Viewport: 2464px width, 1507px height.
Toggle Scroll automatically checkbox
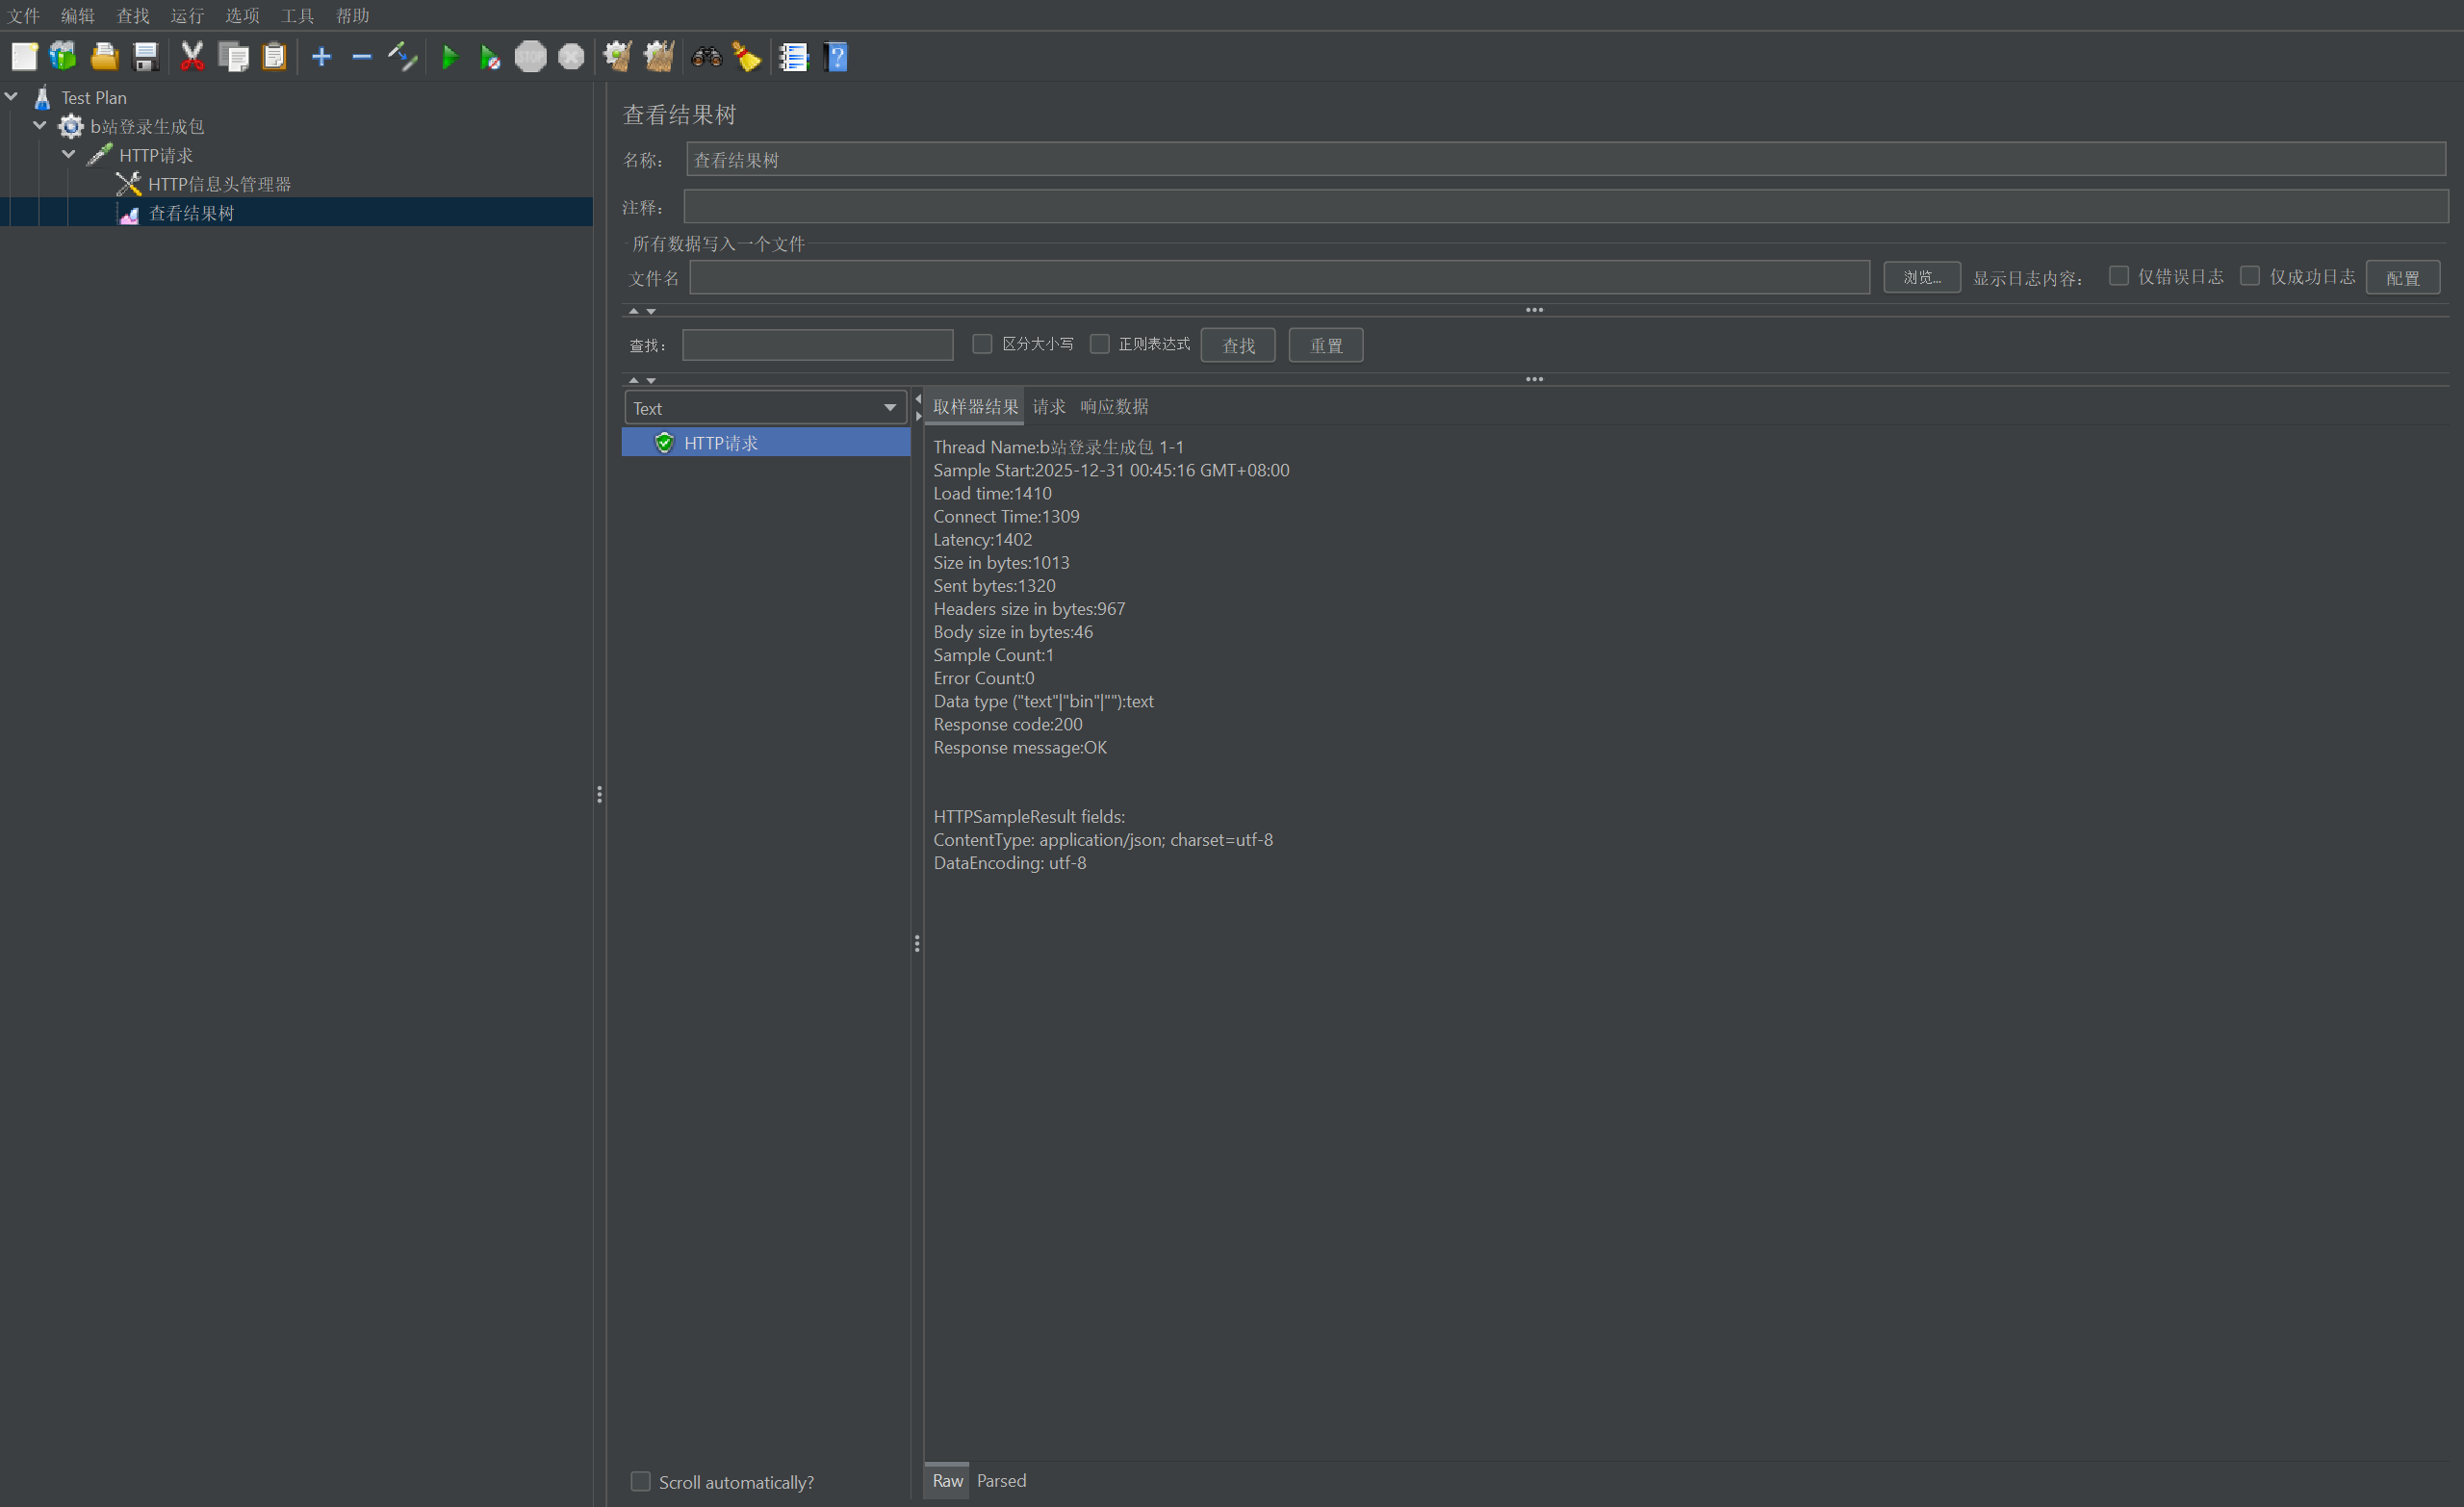click(640, 1481)
